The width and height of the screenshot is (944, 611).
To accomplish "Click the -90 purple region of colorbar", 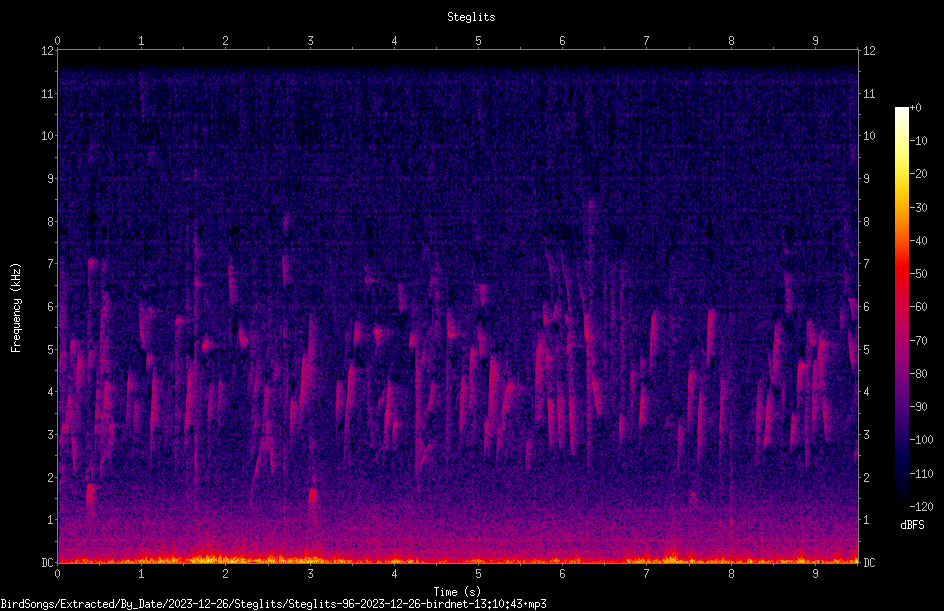I will tap(901, 406).
